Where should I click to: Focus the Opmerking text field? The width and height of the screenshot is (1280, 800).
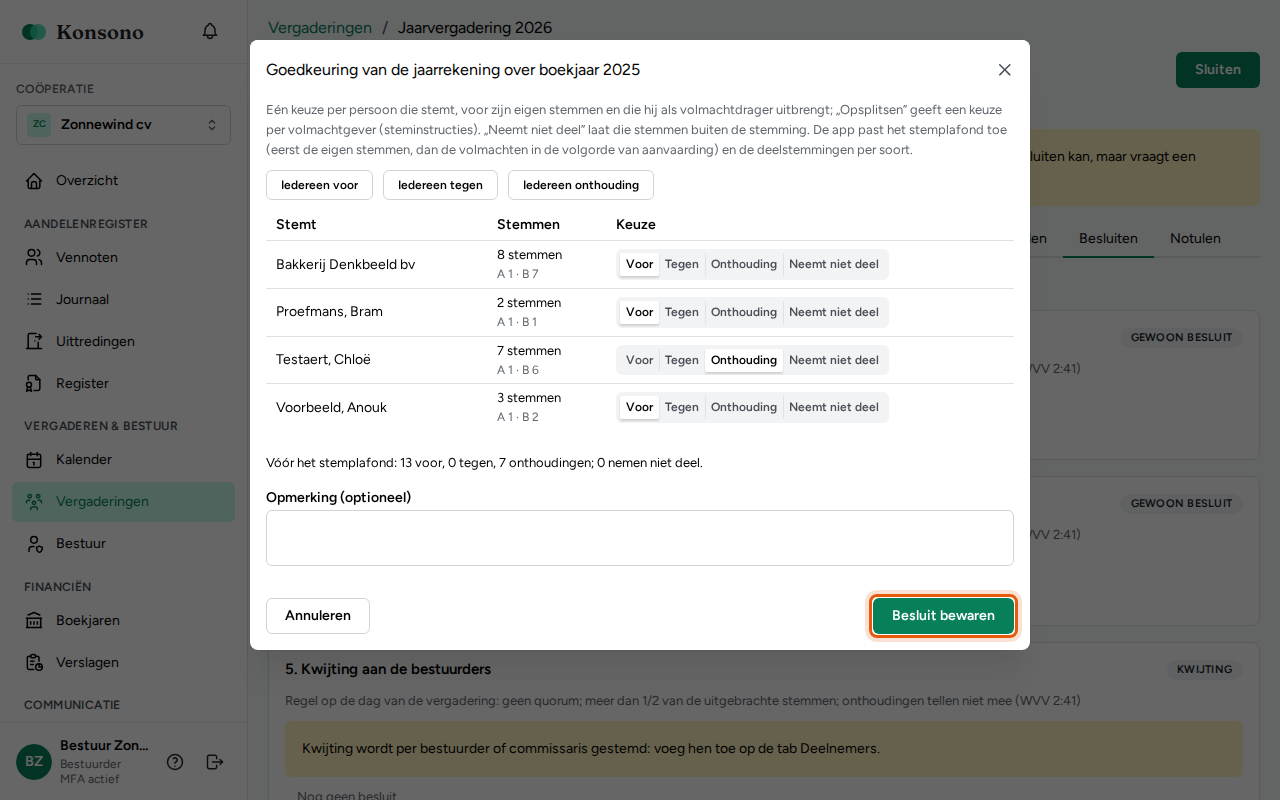[640, 538]
